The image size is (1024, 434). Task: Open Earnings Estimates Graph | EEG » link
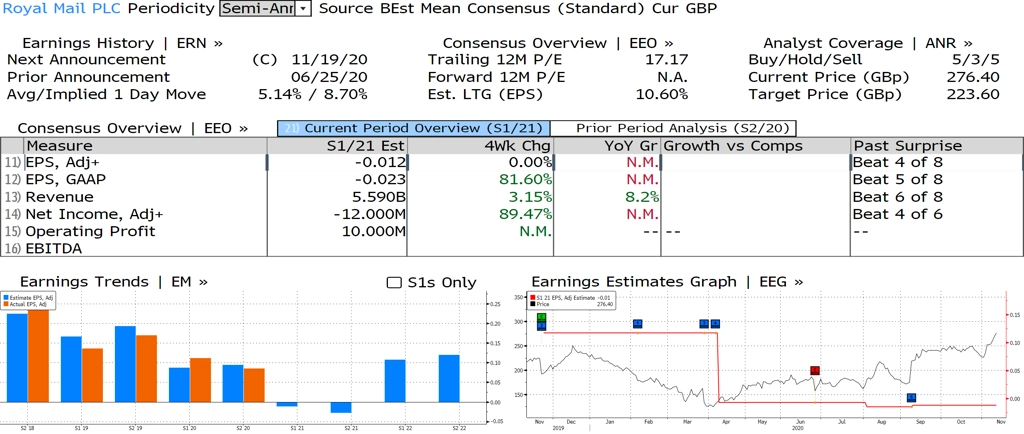pos(667,282)
